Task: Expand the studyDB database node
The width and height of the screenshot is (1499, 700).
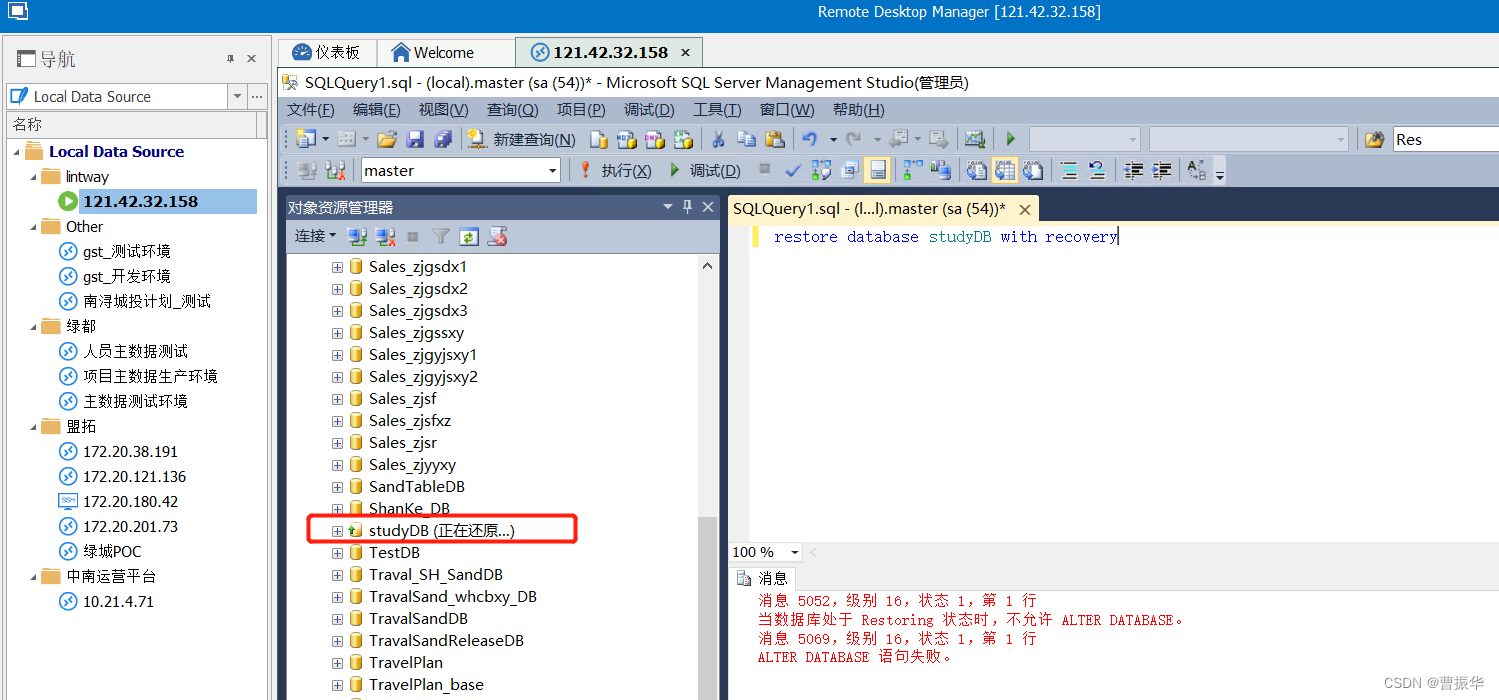Action: click(337, 531)
